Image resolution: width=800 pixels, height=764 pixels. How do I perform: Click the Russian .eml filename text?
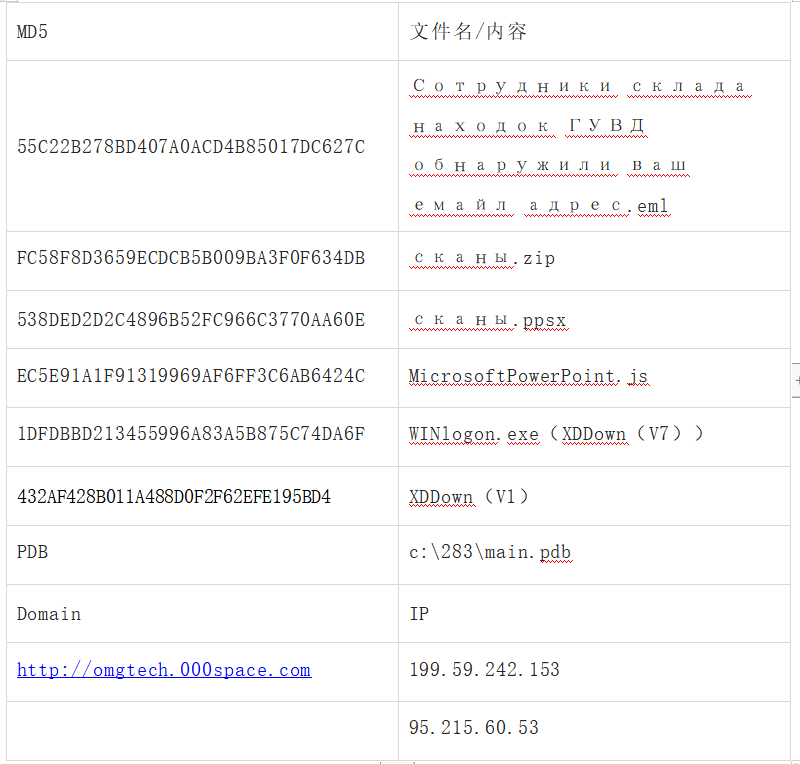click(581, 146)
